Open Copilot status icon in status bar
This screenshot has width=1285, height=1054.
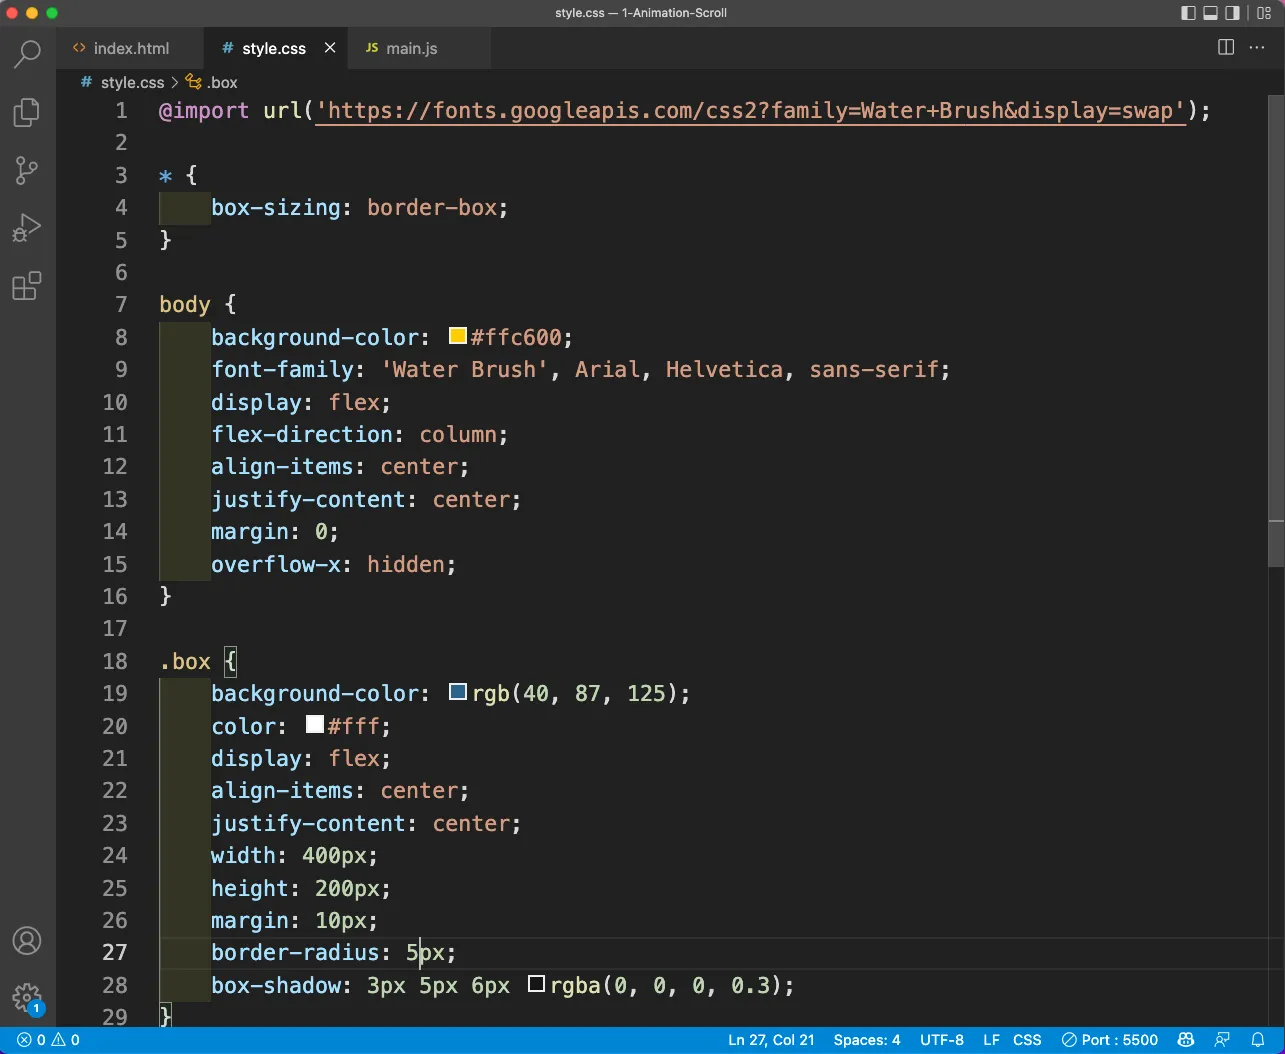1186,1040
